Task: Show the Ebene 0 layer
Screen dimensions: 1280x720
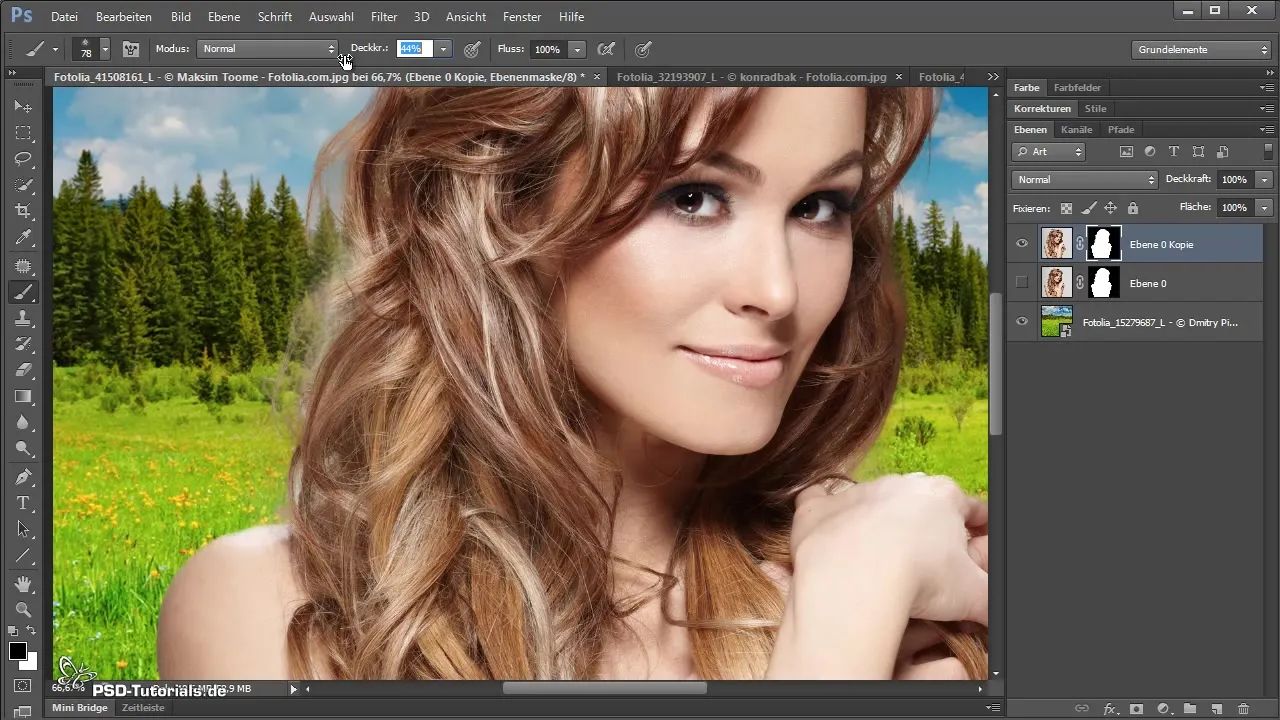Action: (x=1022, y=283)
